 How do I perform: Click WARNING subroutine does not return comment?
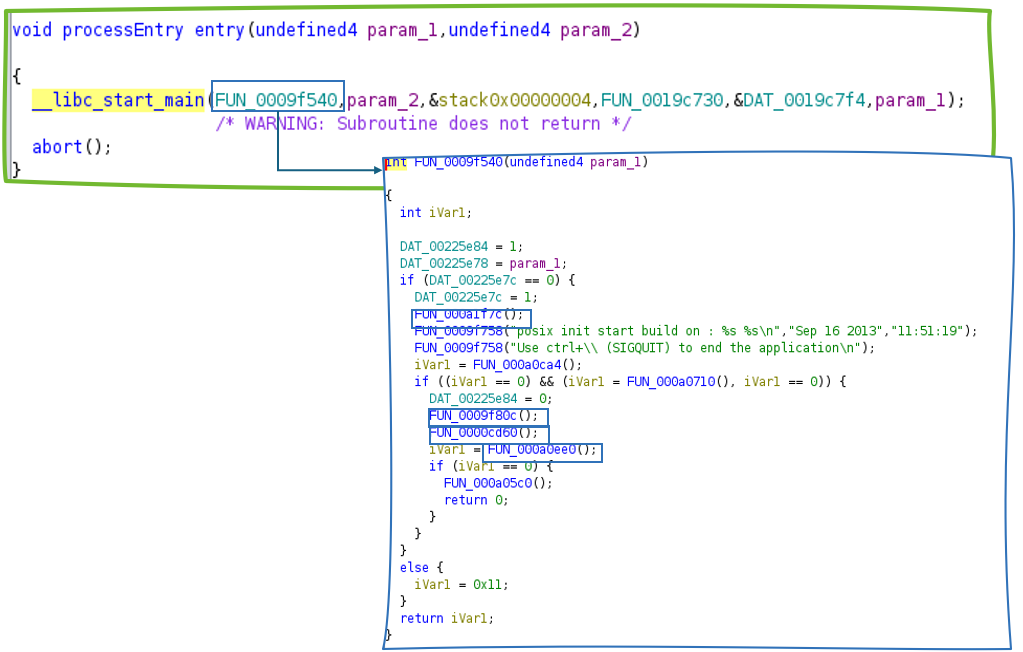pos(423,123)
